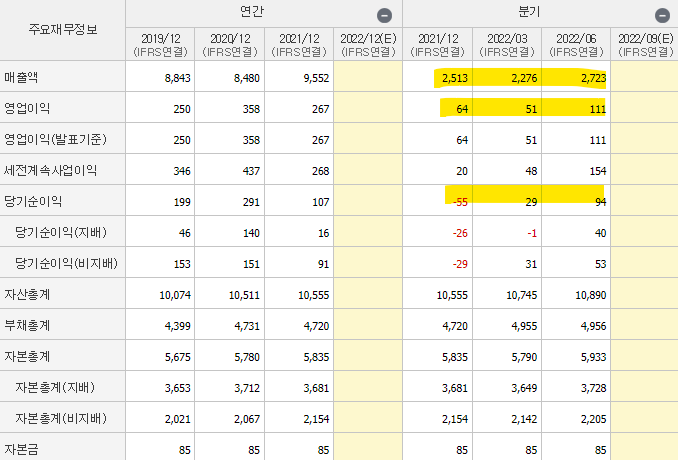Click net income value 107

[321, 202]
